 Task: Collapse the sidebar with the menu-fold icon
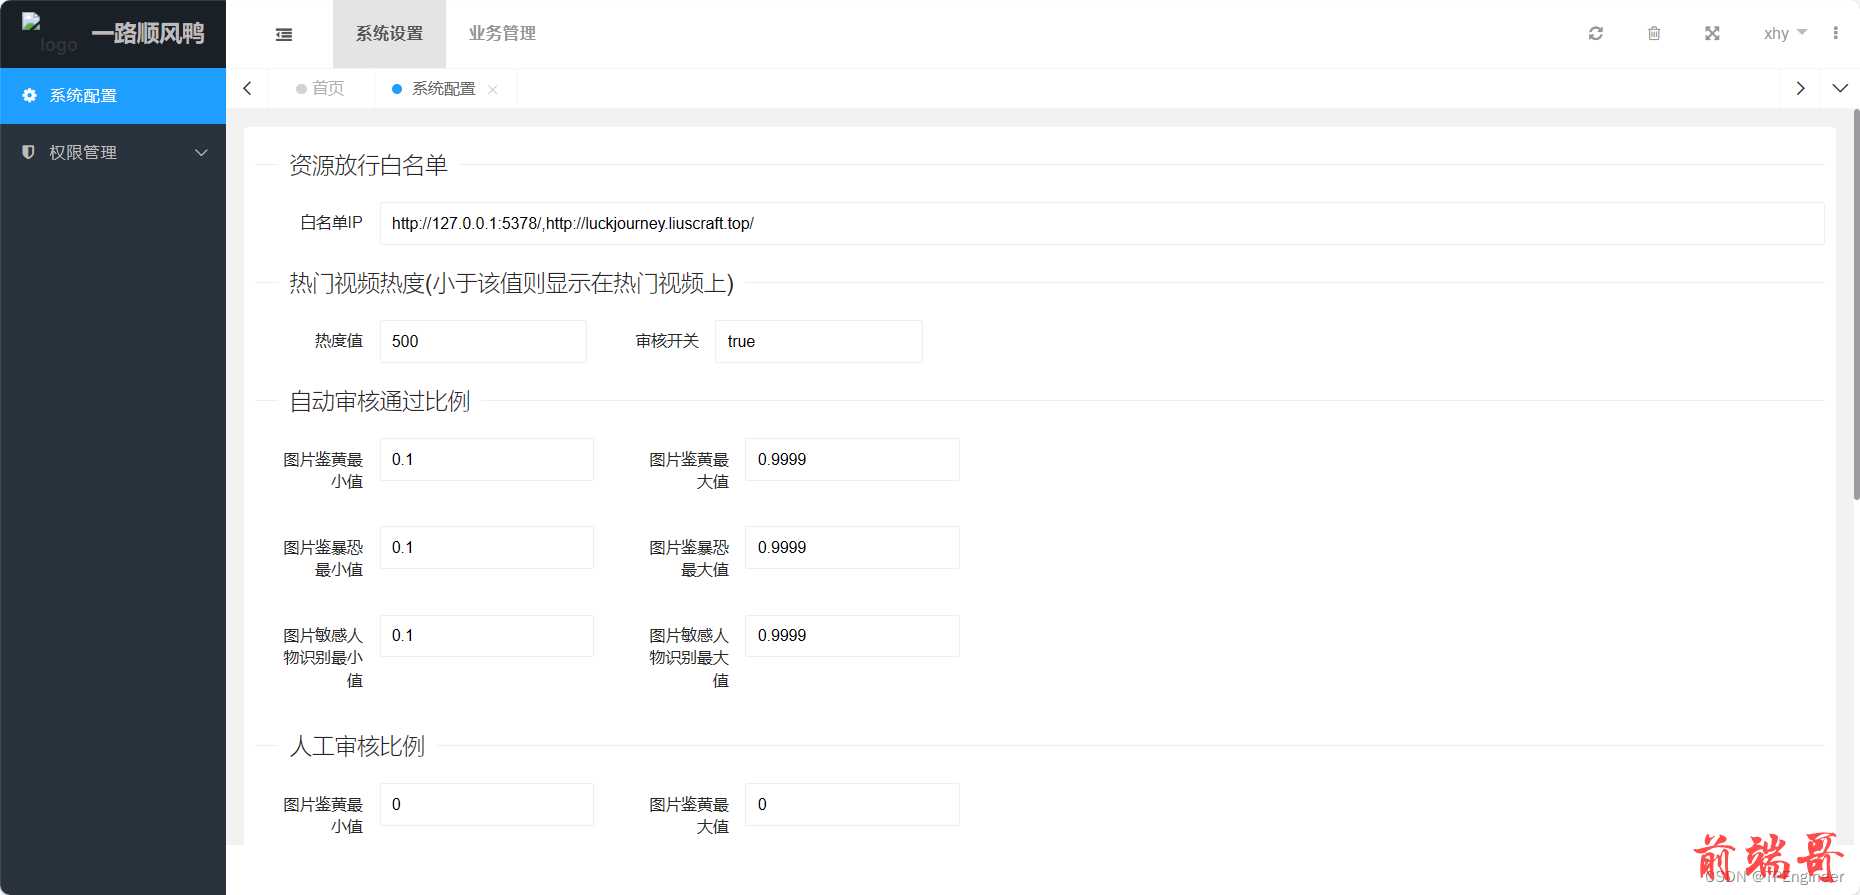pyautogui.click(x=284, y=34)
